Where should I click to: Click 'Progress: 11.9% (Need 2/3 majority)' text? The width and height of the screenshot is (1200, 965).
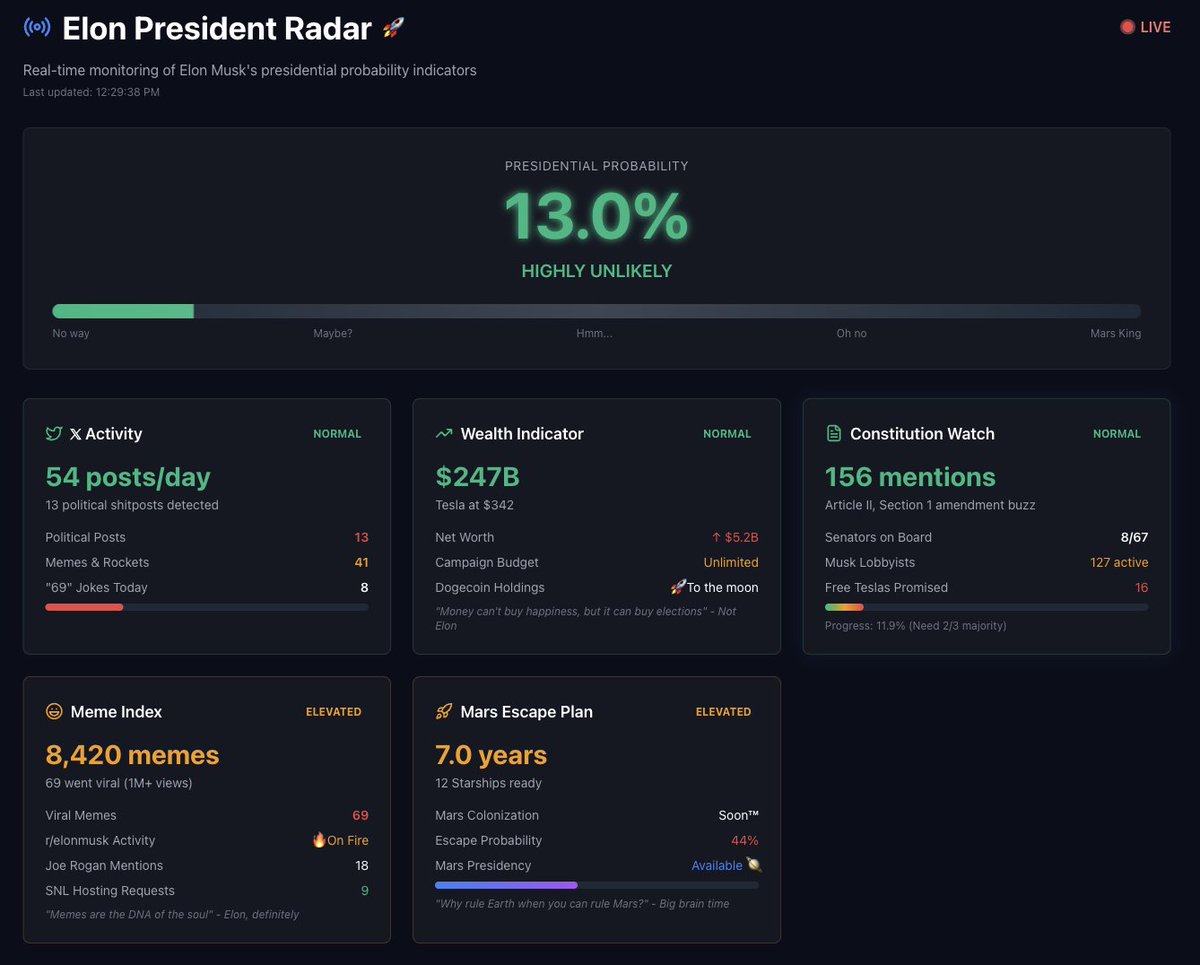click(916, 626)
